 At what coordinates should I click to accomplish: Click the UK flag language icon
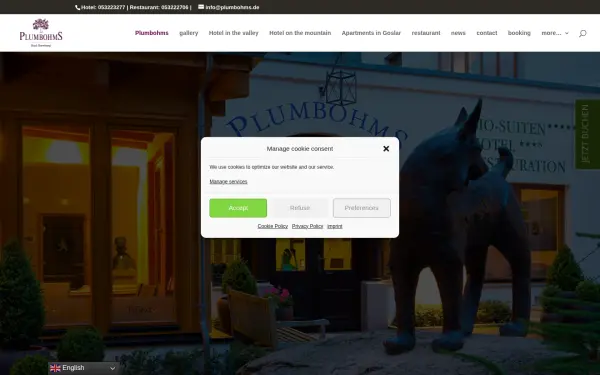click(55, 368)
